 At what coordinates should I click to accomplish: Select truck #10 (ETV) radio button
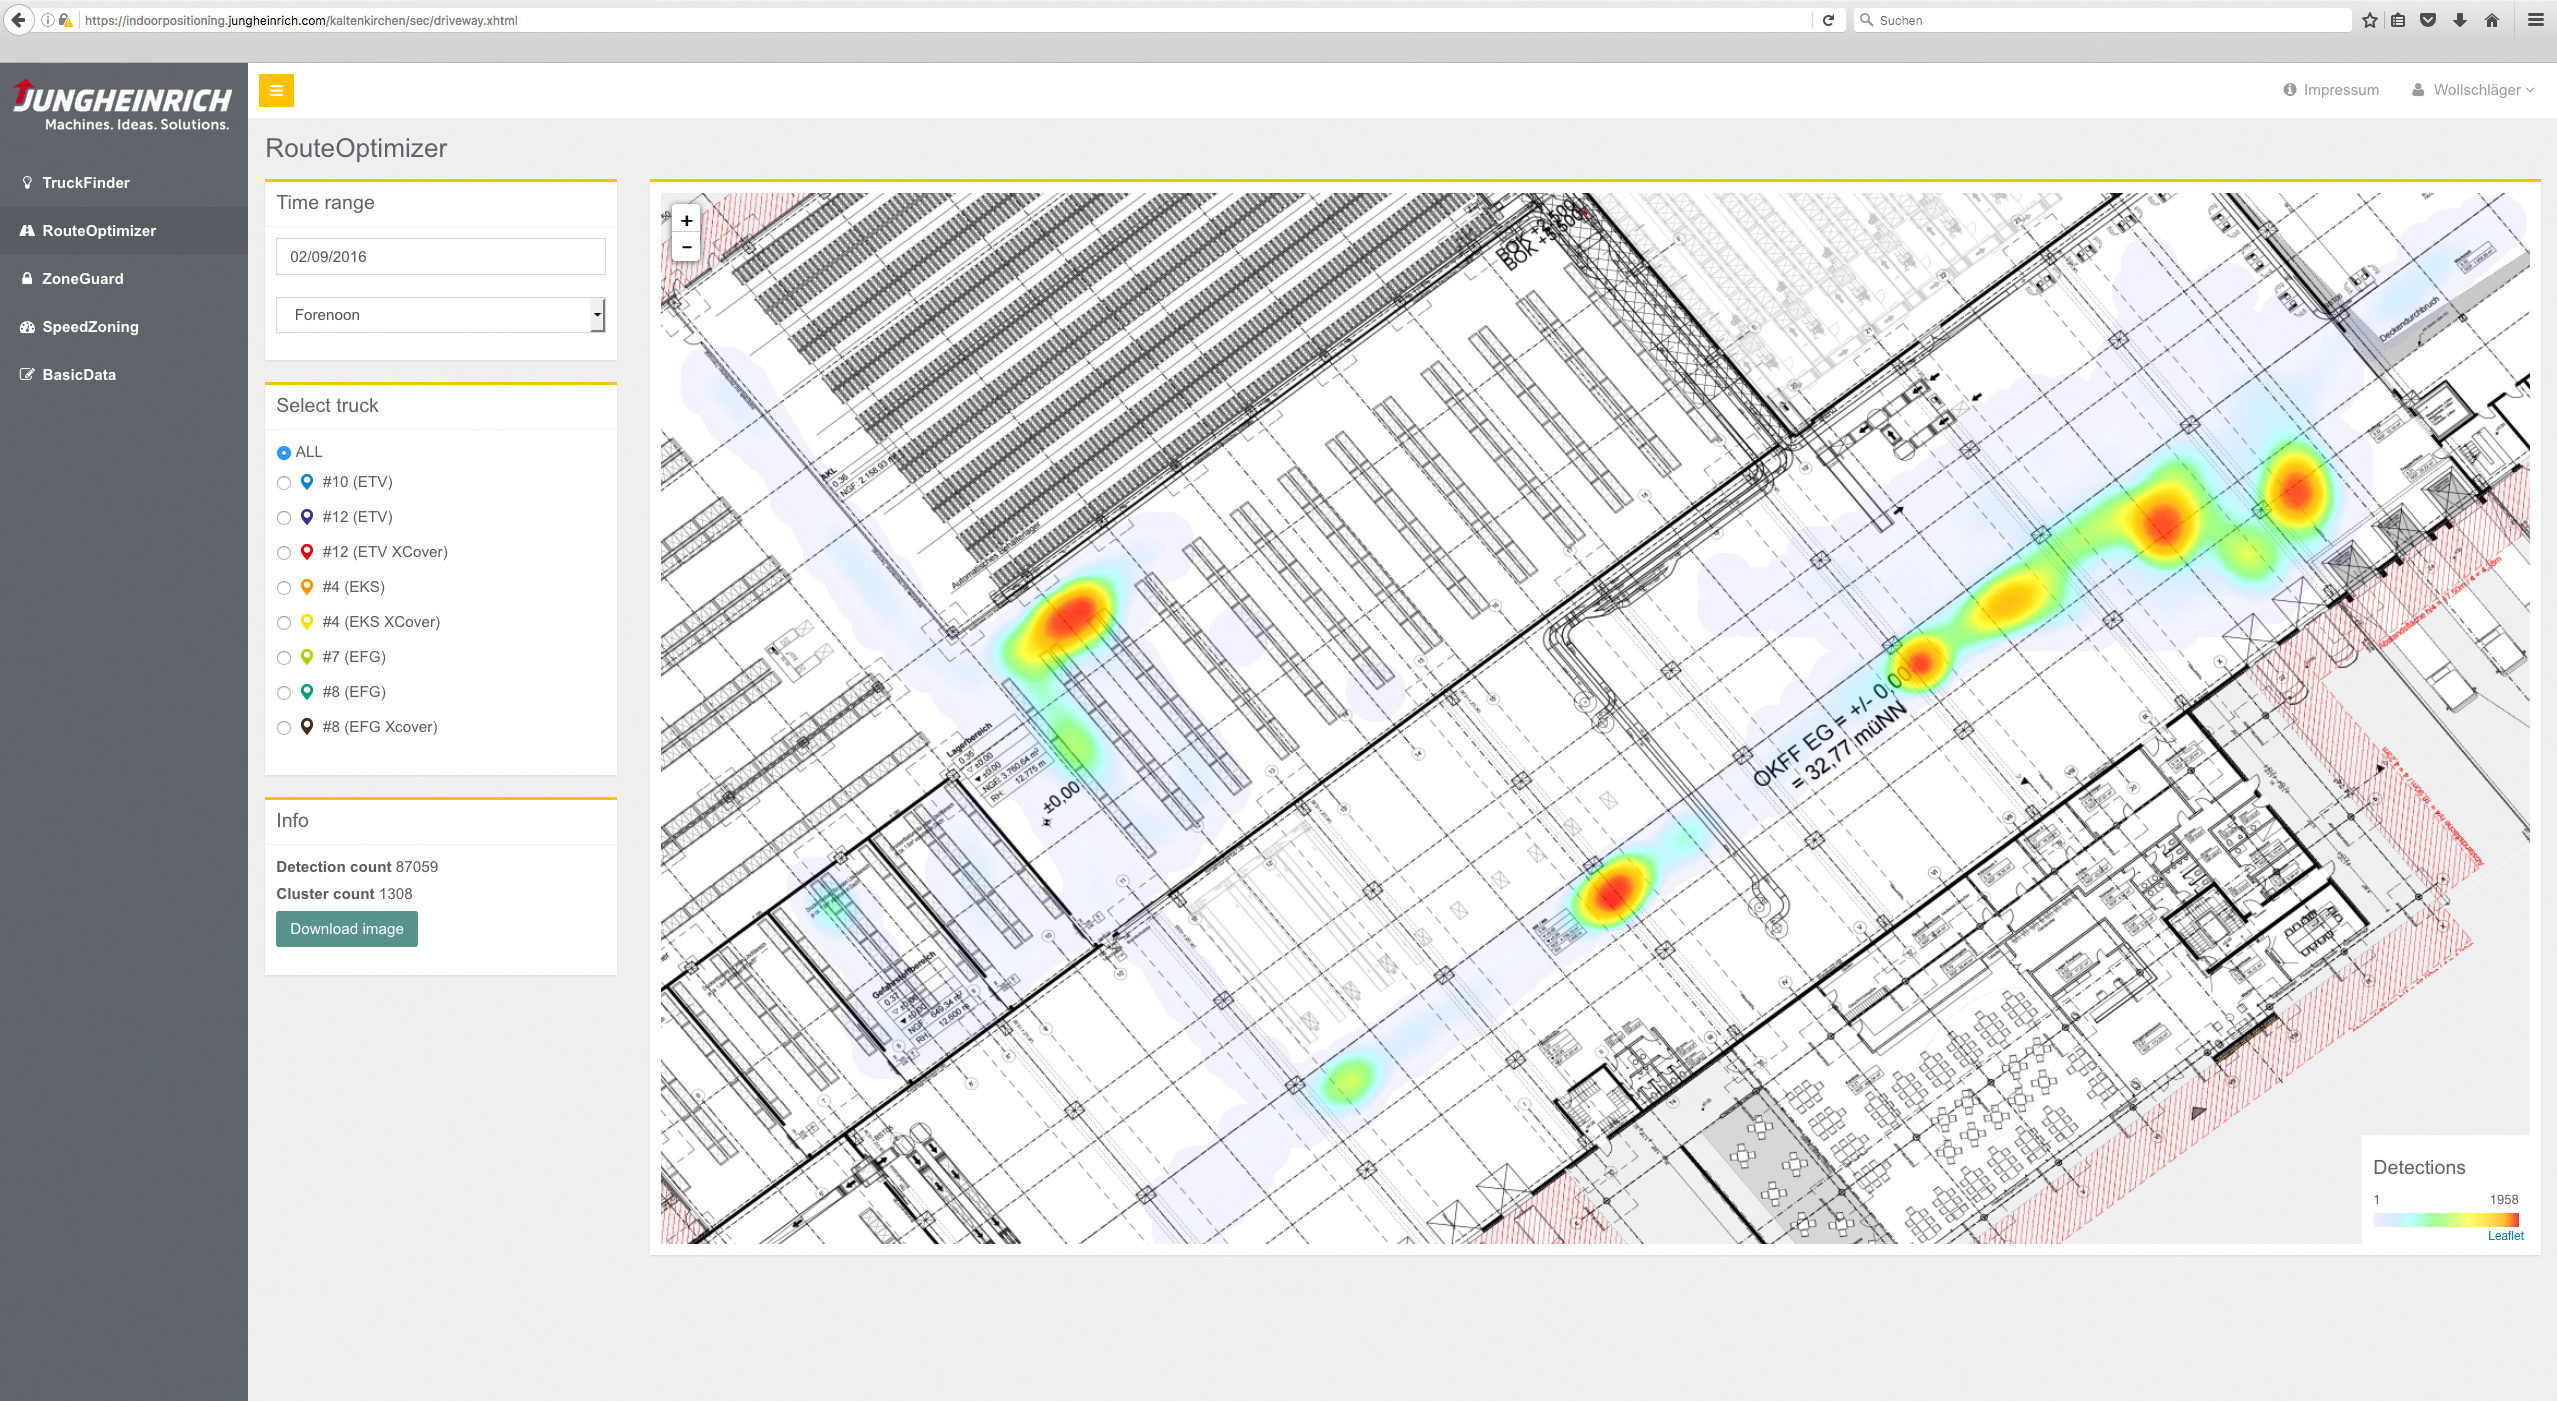point(284,483)
